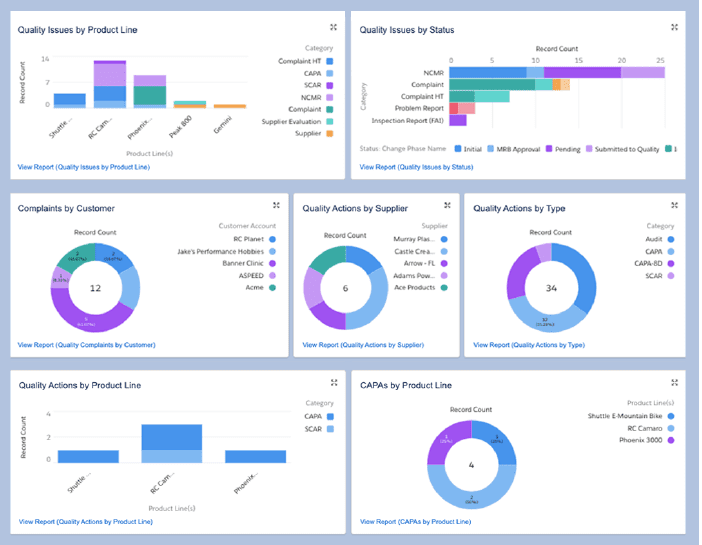Expand the Quality Actions by Product Line chart
702x545 pixels.
pyautogui.click(x=334, y=382)
